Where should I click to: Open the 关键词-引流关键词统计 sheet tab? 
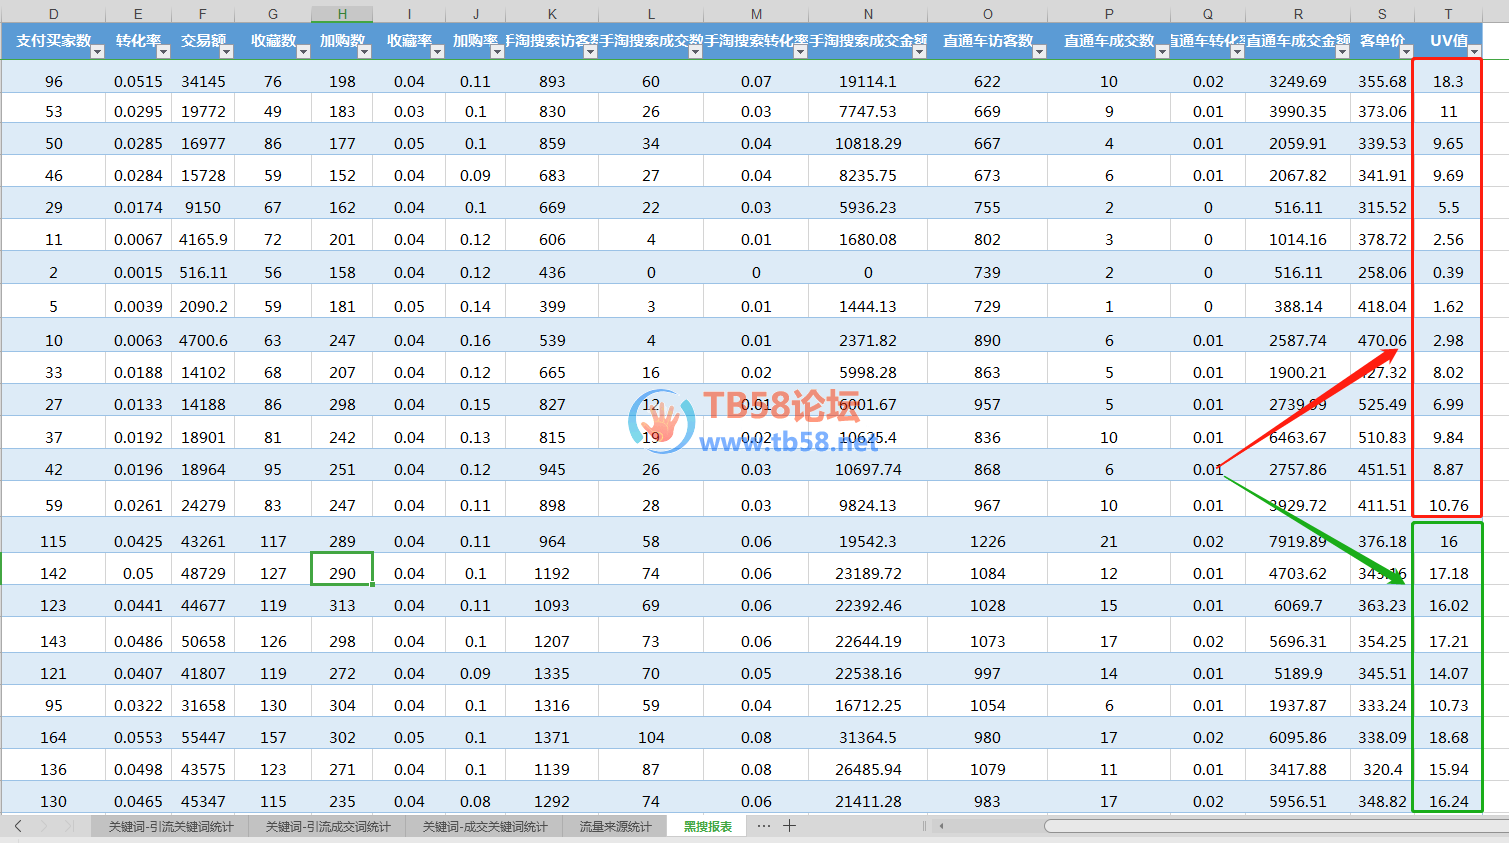pos(171,827)
